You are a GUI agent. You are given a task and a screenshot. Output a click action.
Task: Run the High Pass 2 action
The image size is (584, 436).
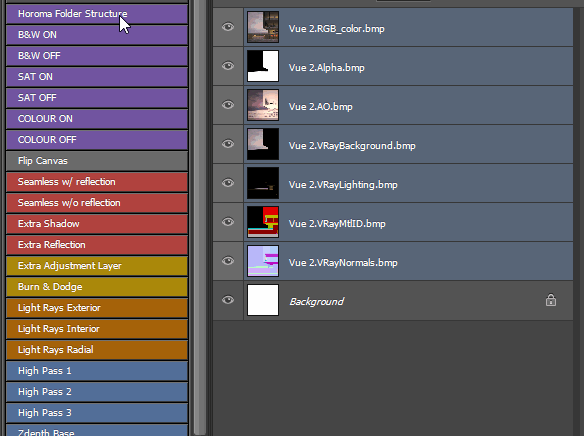pos(96,392)
